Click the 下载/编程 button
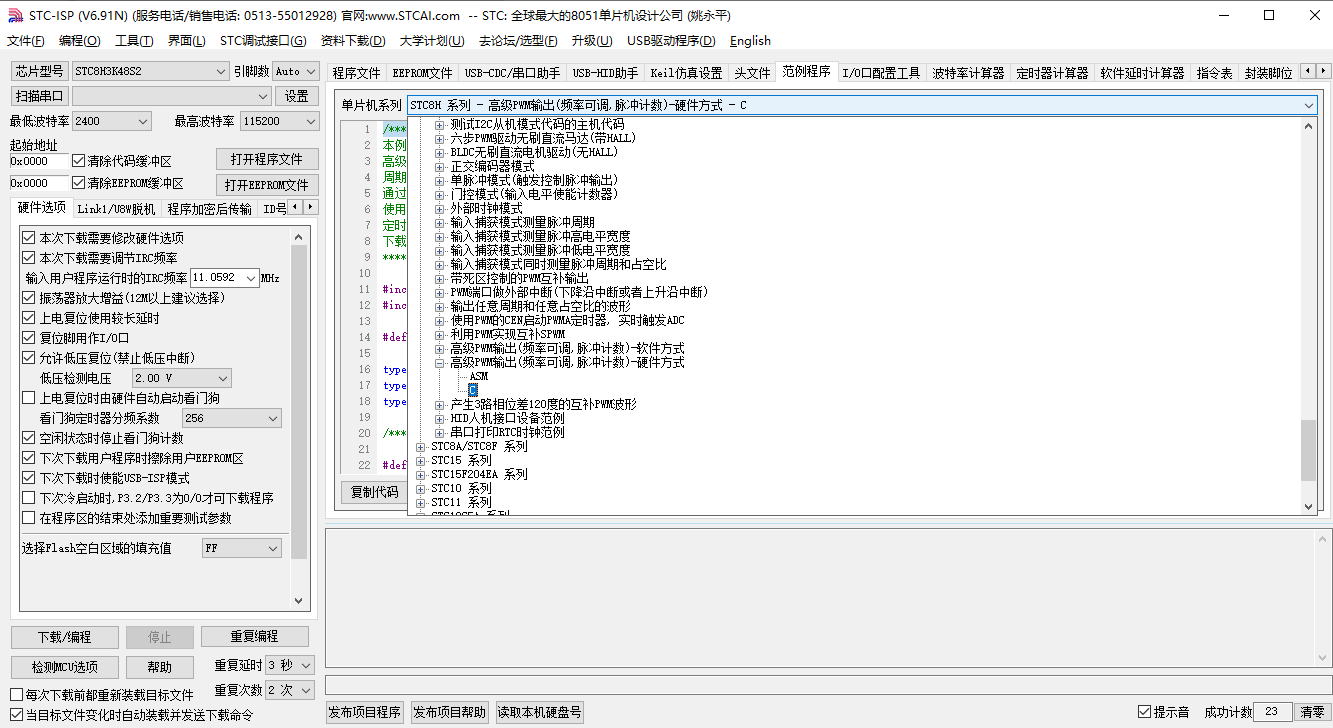The height and width of the screenshot is (728, 1333). coord(64,637)
